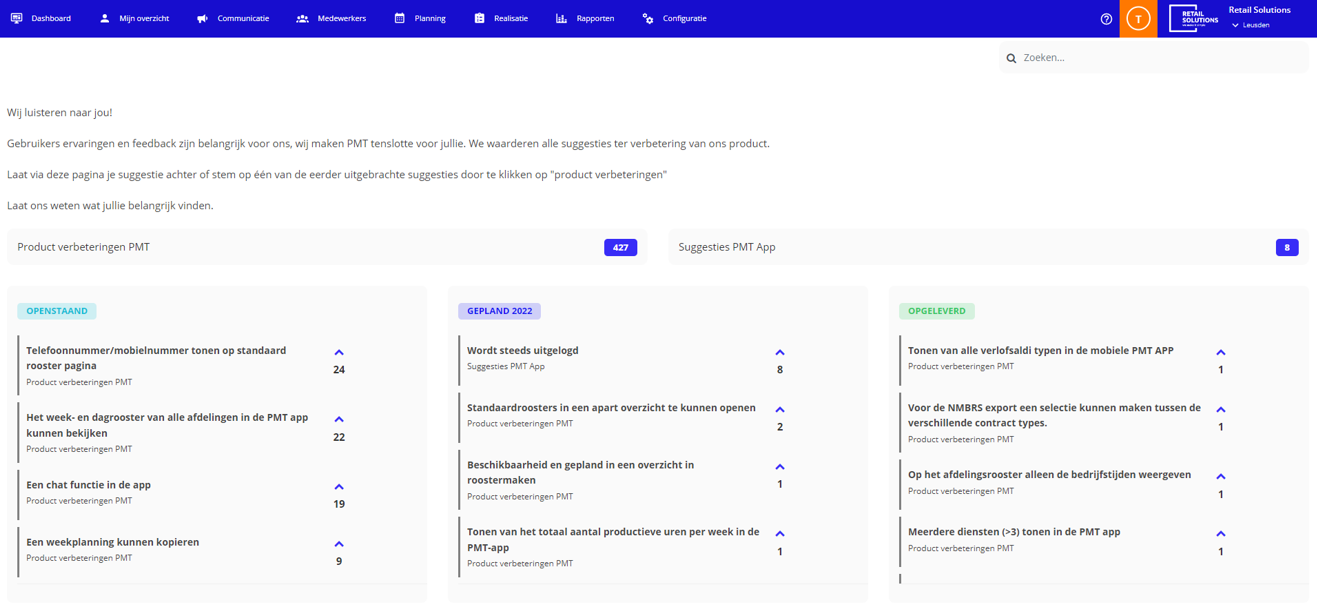1317x609 pixels.
Task: Upvote Een chat functie in de app
Action: (x=339, y=487)
